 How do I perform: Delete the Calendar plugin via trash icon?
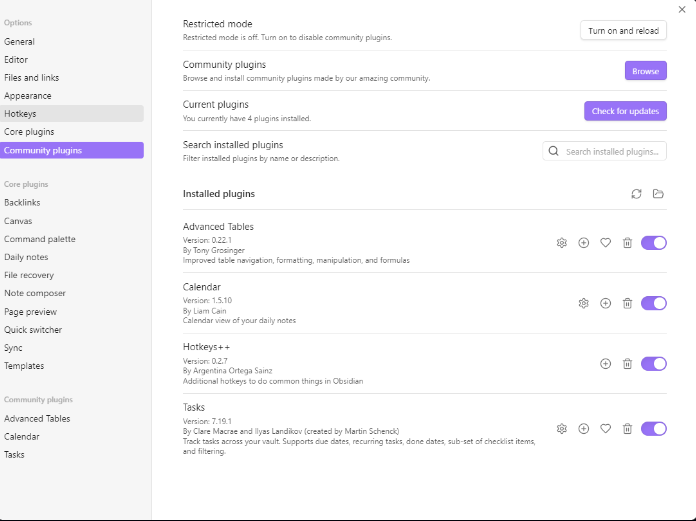click(627, 304)
